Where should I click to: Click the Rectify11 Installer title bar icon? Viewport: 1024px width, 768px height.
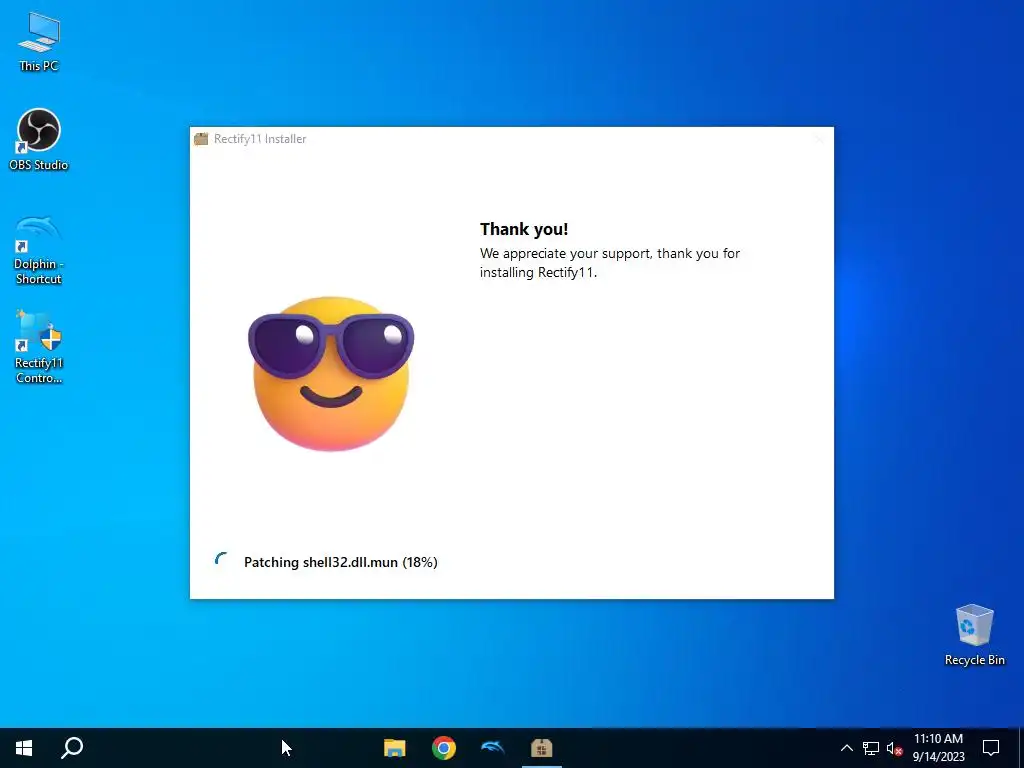pyautogui.click(x=201, y=139)
